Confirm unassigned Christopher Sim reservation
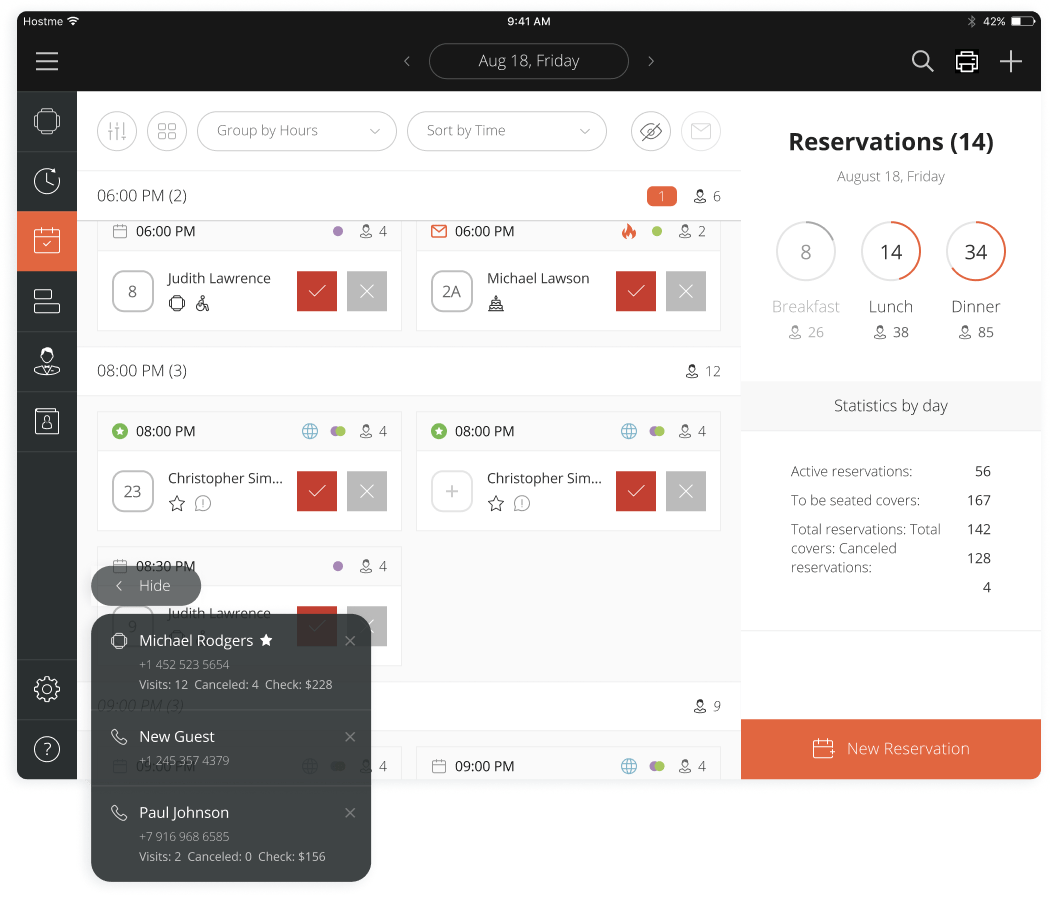The image size is (1050, 897). [635, 491]
